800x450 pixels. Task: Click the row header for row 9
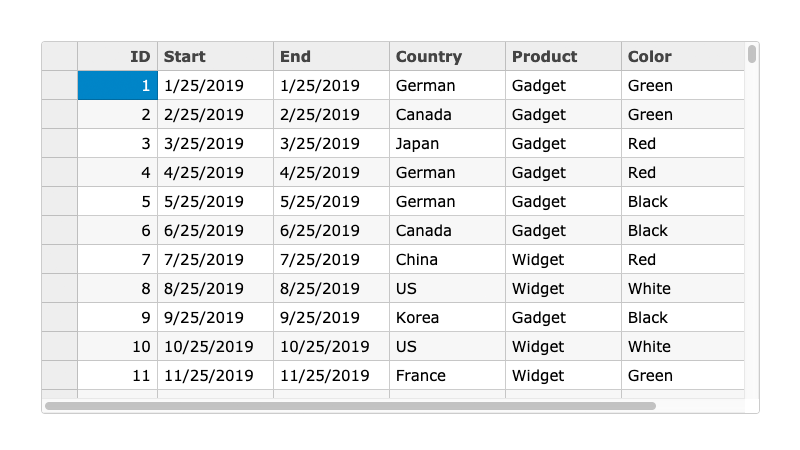[60, 317]
